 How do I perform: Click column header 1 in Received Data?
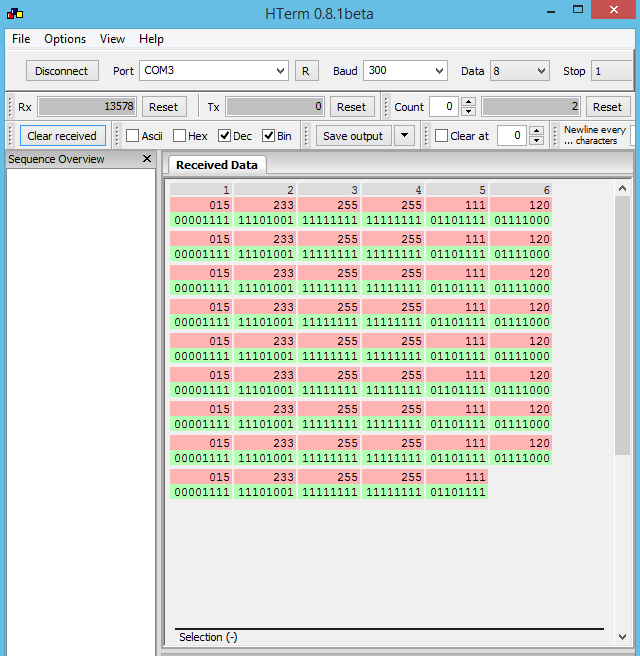pos(201,190)
